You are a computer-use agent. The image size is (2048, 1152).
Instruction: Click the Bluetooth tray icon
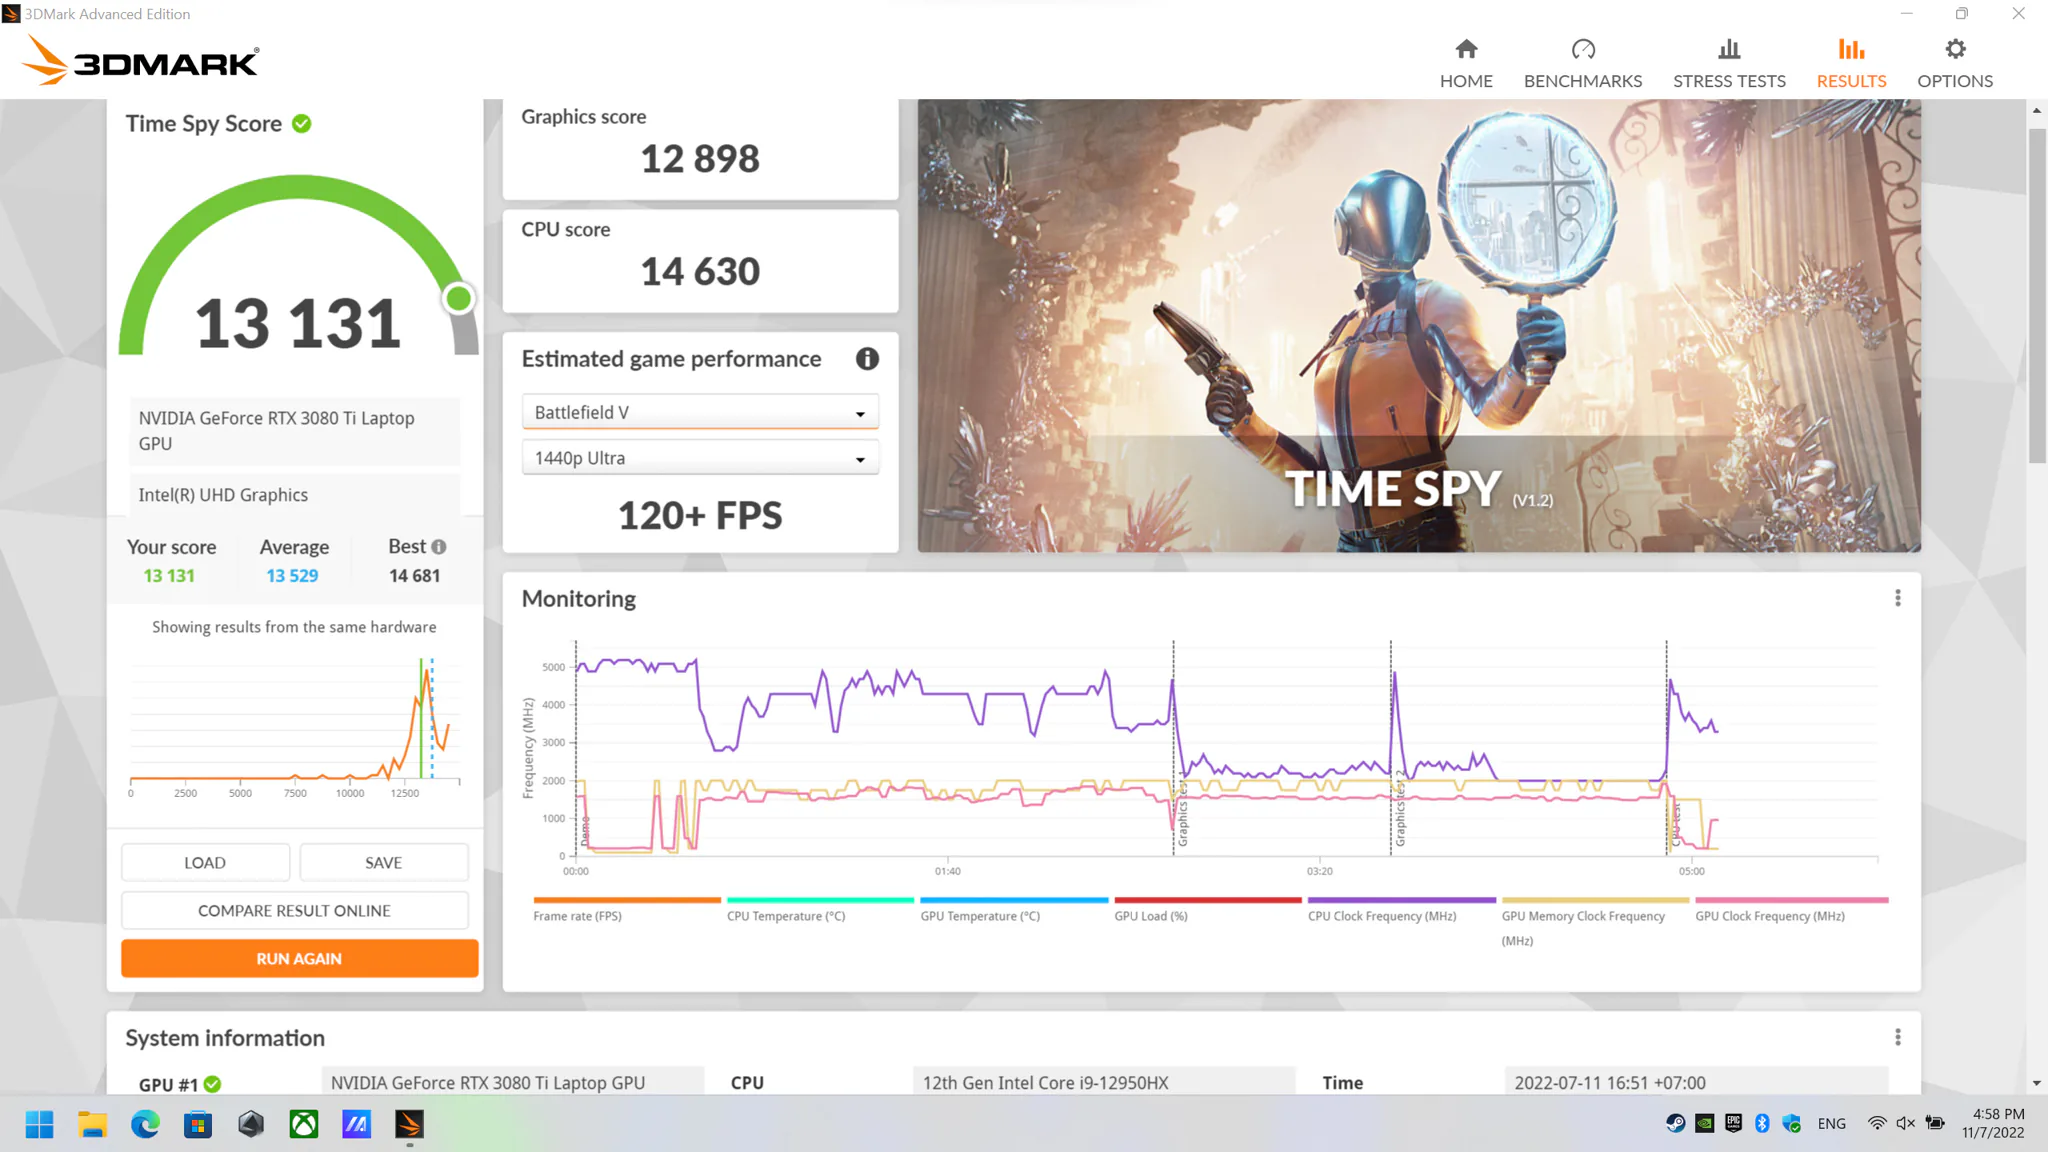pos(1762,1123)
